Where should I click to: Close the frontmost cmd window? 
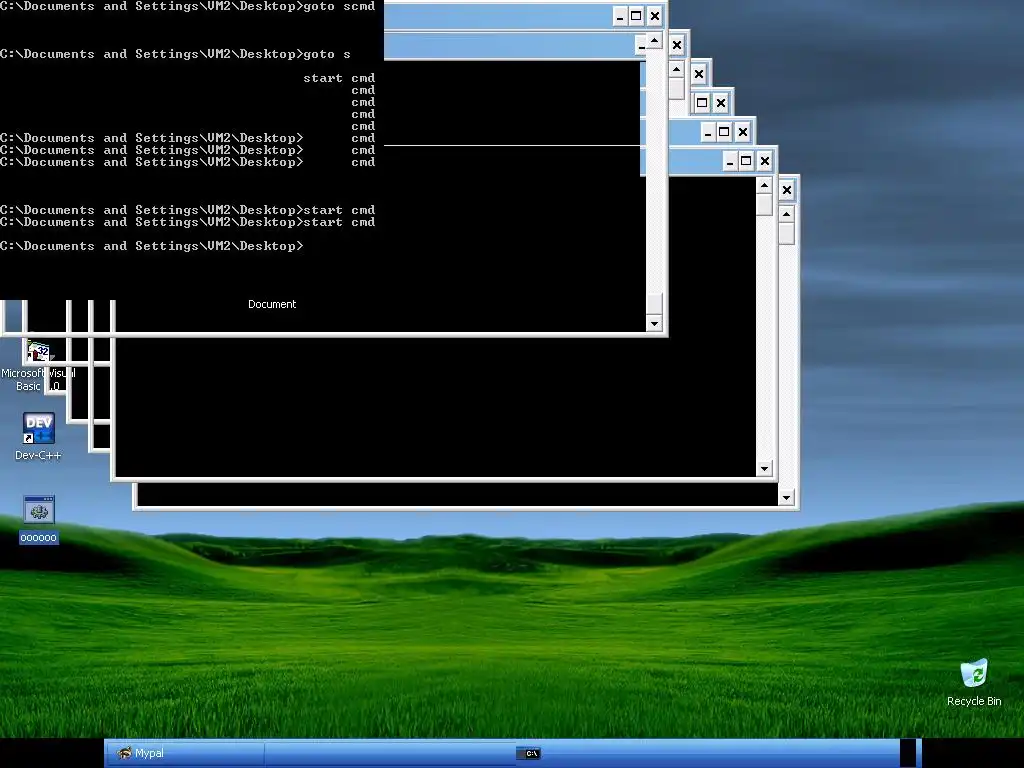[654, 16]
